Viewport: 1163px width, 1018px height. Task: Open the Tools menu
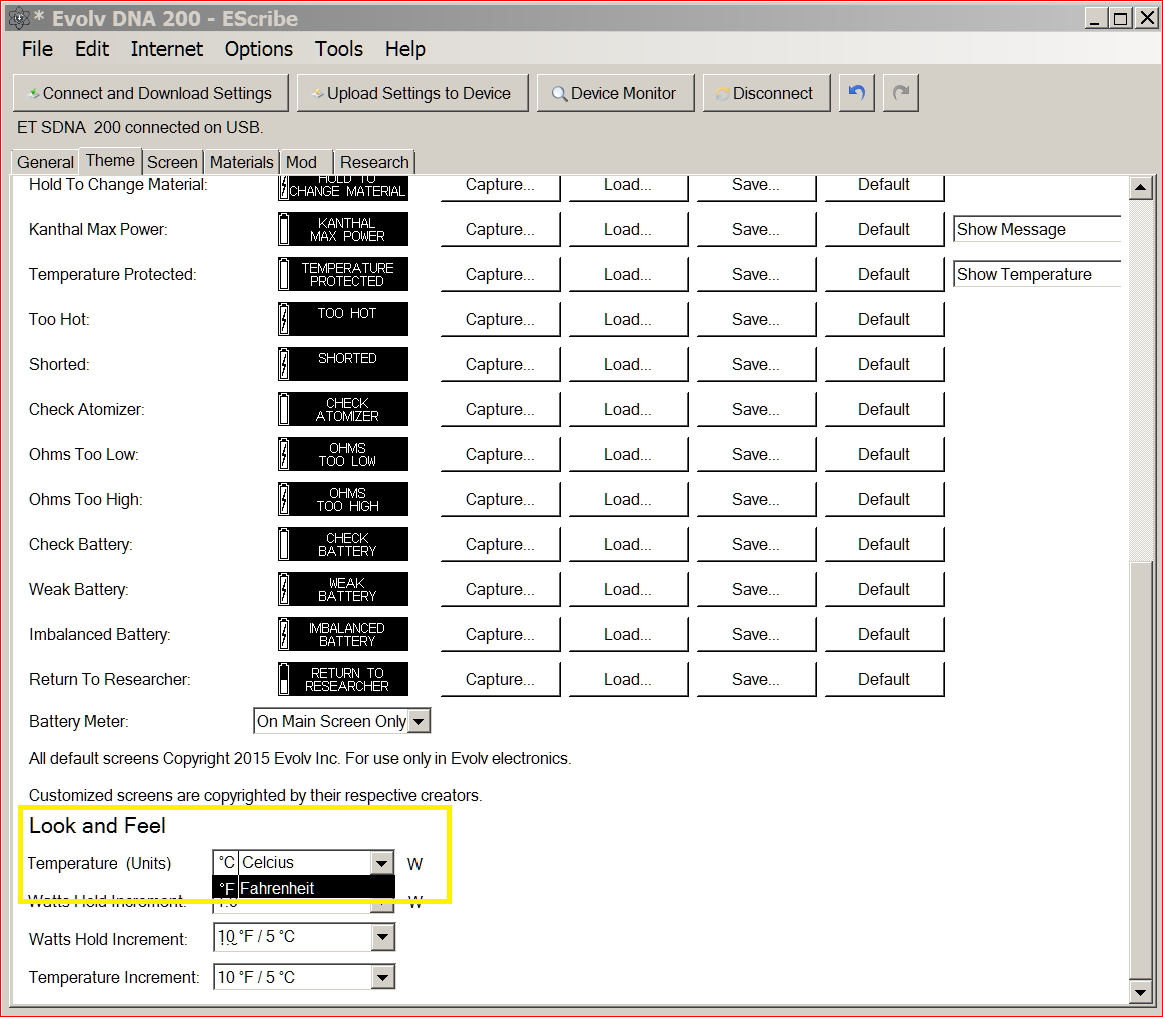(338, 49)
